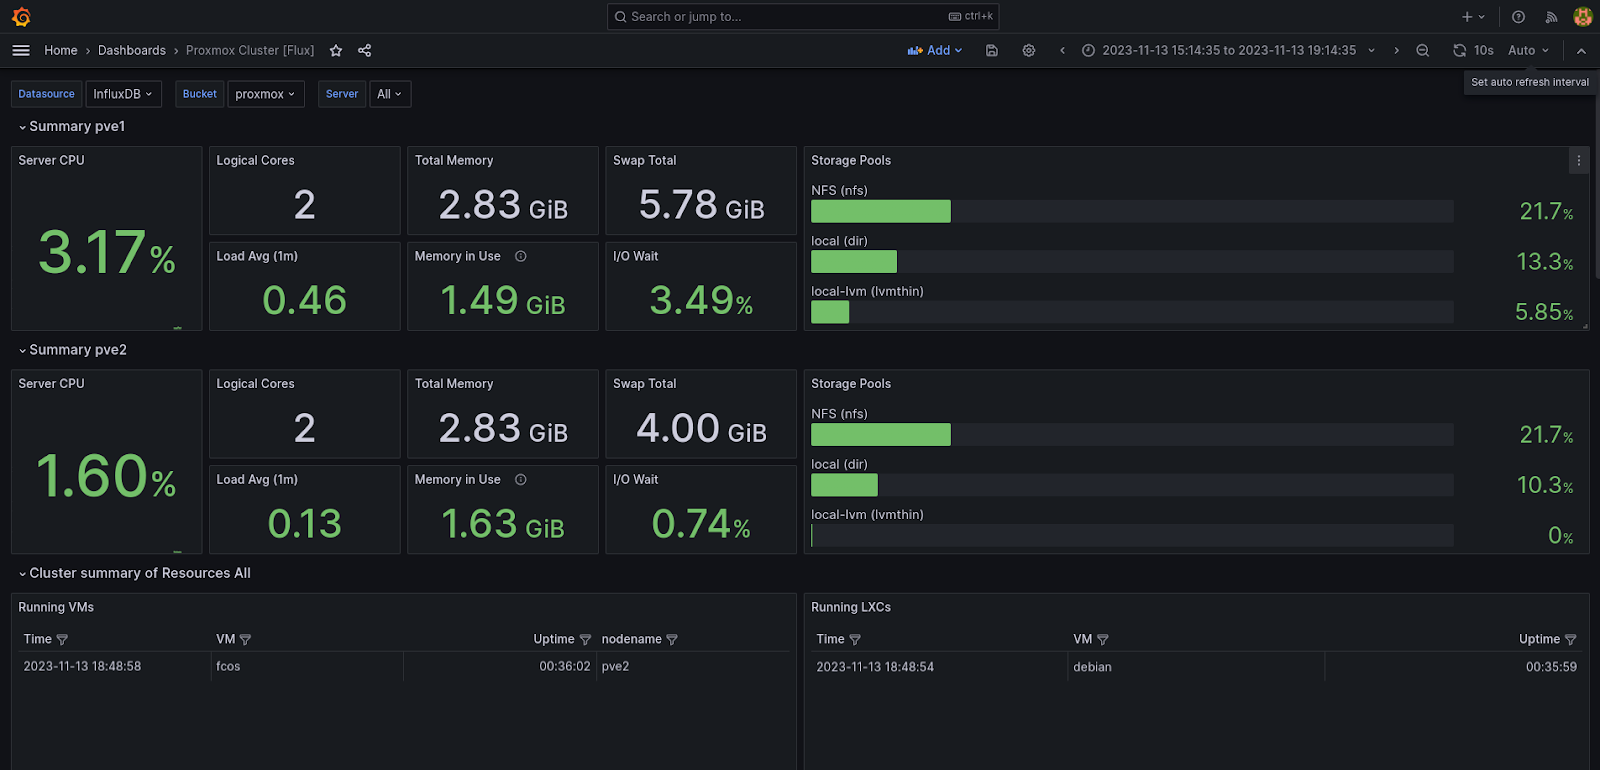Filter Running VMs Uptime column

(x=585, y=639)
